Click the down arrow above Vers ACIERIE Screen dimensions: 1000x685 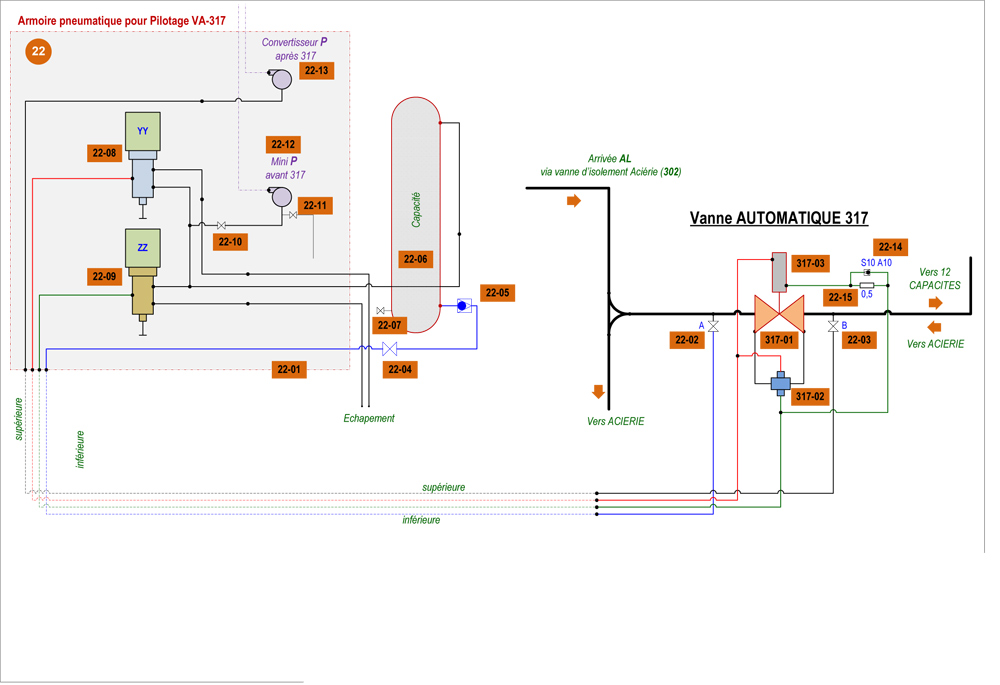point(599,392)
